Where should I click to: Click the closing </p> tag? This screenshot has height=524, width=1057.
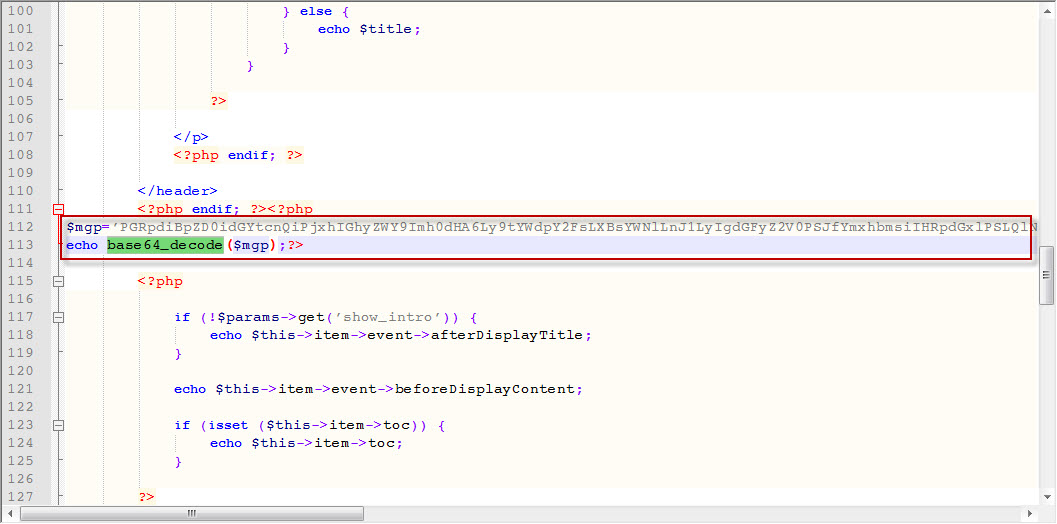pyautogui.click(x=191, y=138)
